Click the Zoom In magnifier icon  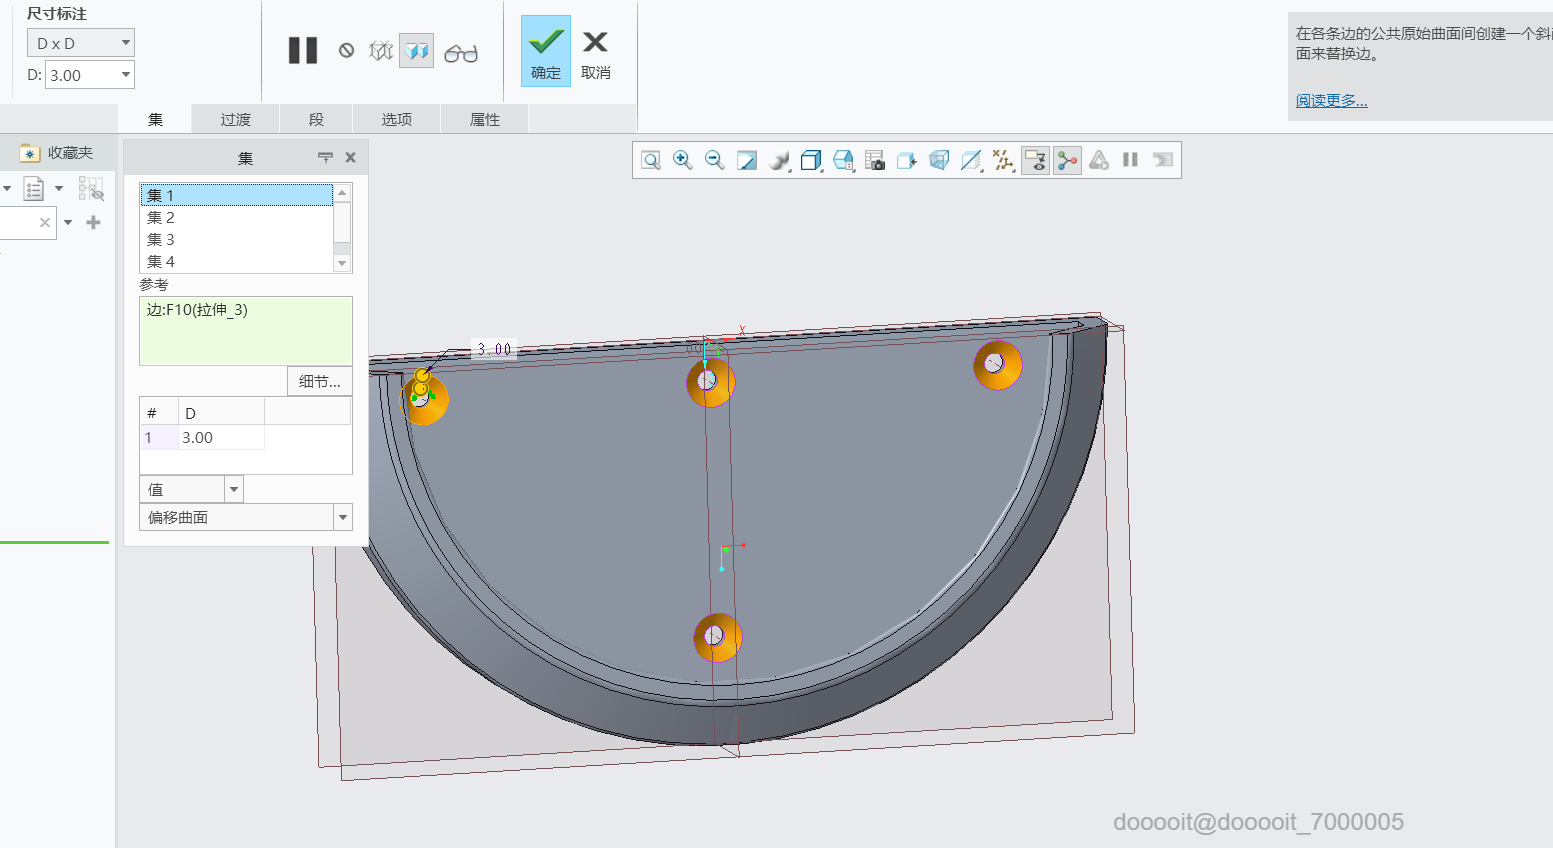683,160
